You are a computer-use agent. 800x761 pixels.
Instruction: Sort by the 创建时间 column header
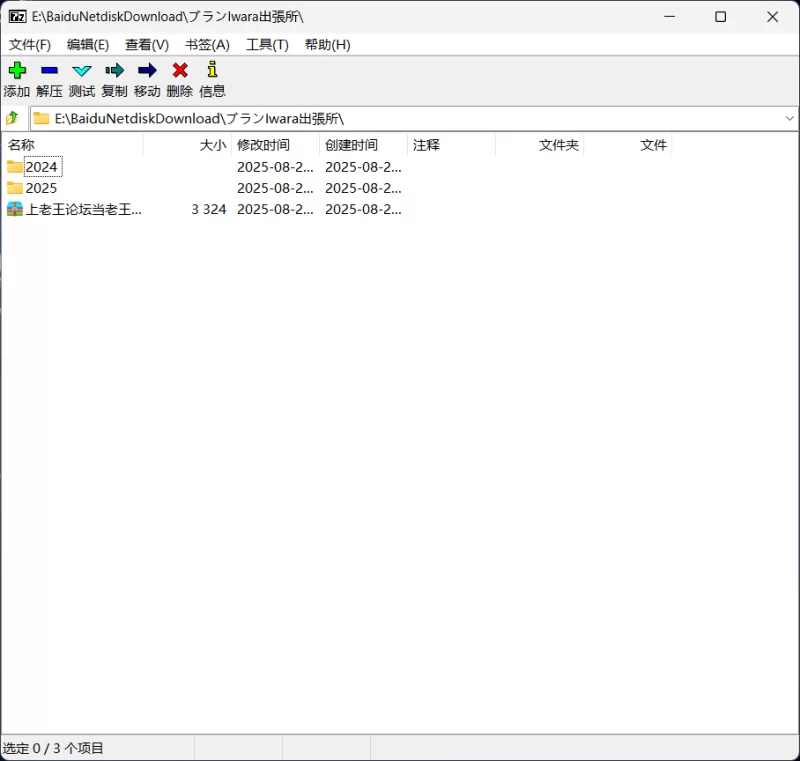point(364,145)
